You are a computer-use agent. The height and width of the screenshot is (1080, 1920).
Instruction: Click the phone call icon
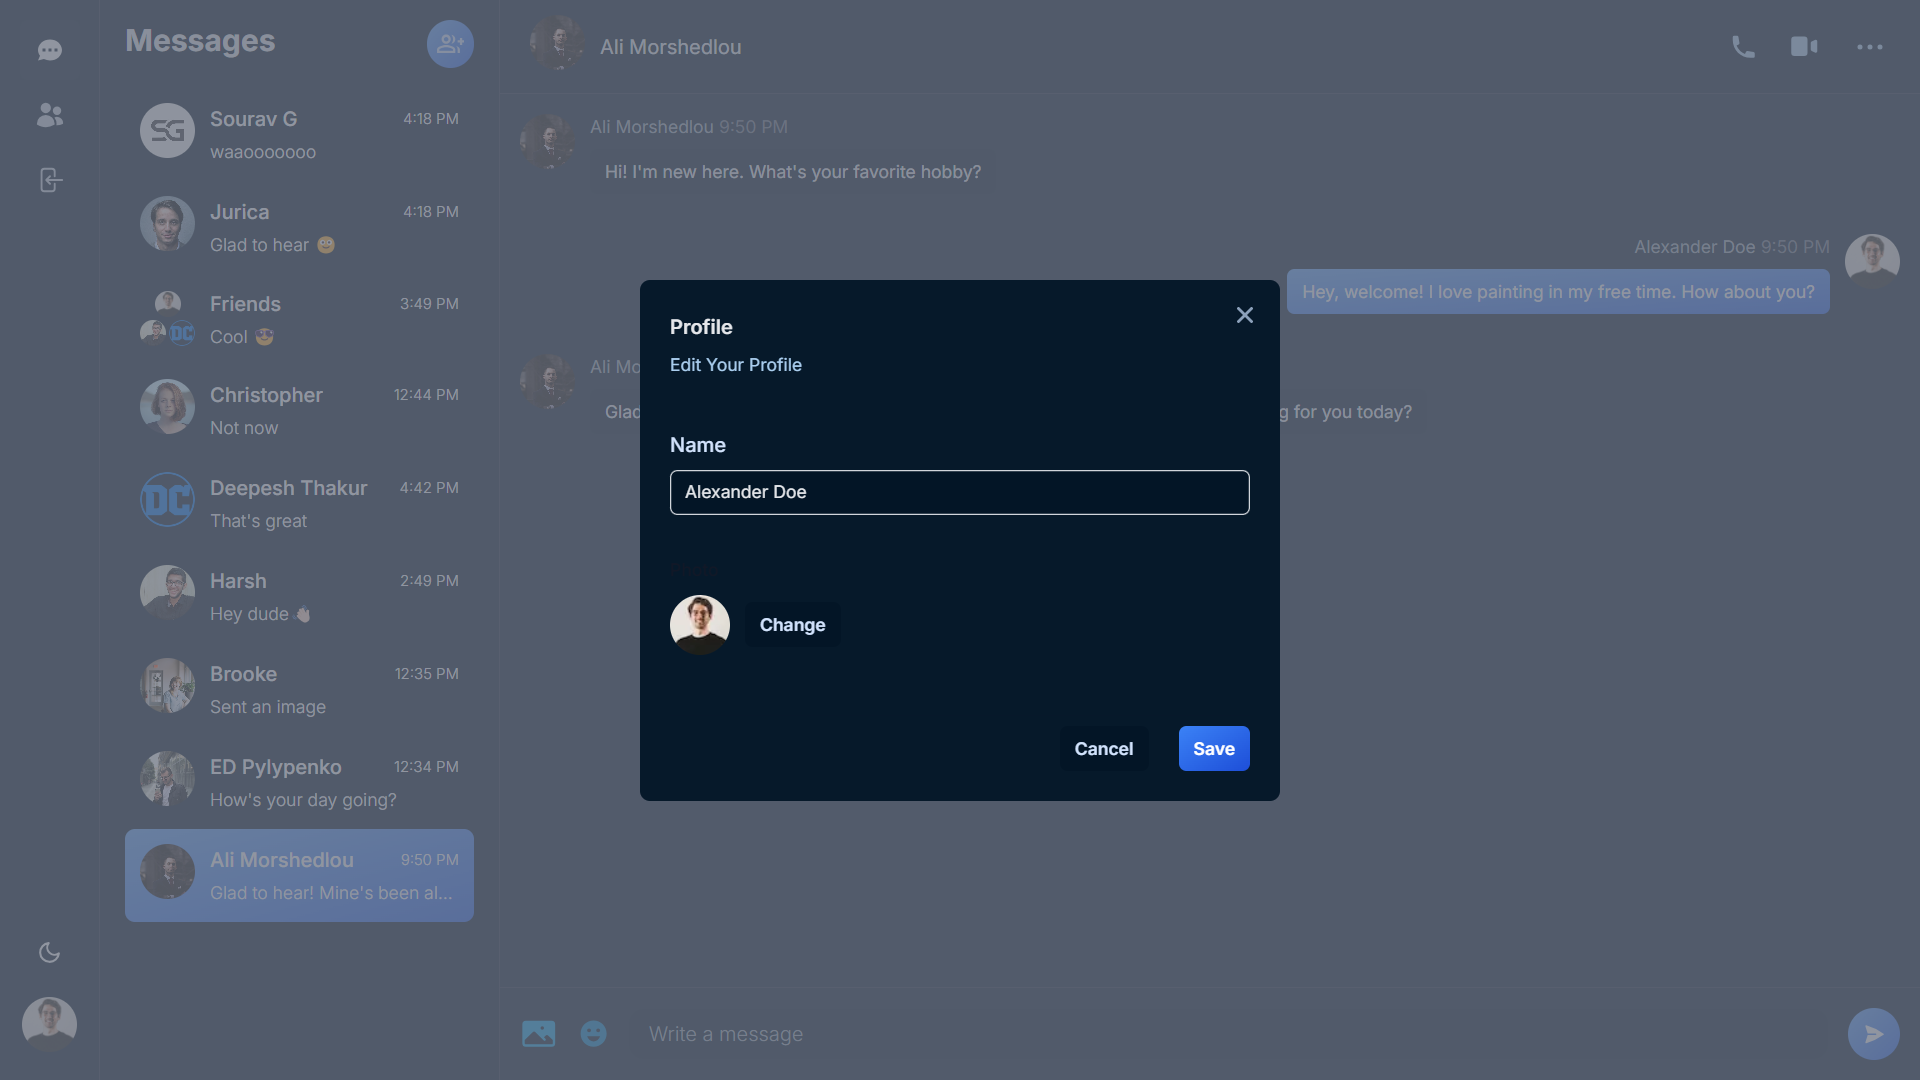click(1742, 47)
